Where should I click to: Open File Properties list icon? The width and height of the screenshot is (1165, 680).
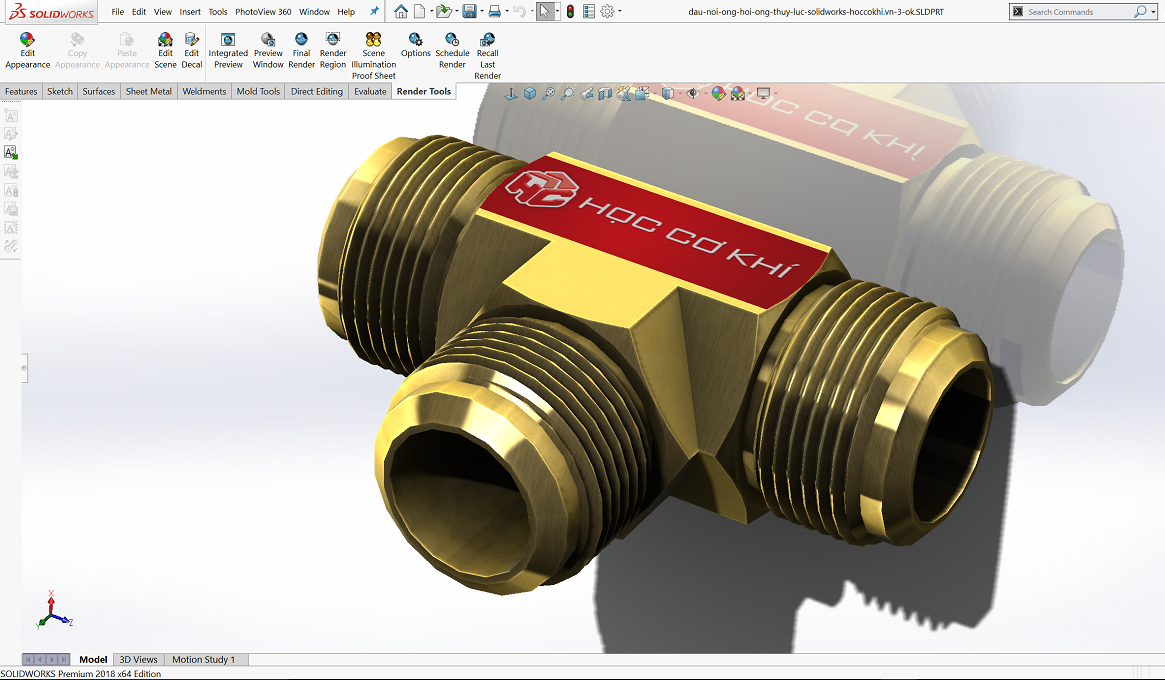(589, 11)
